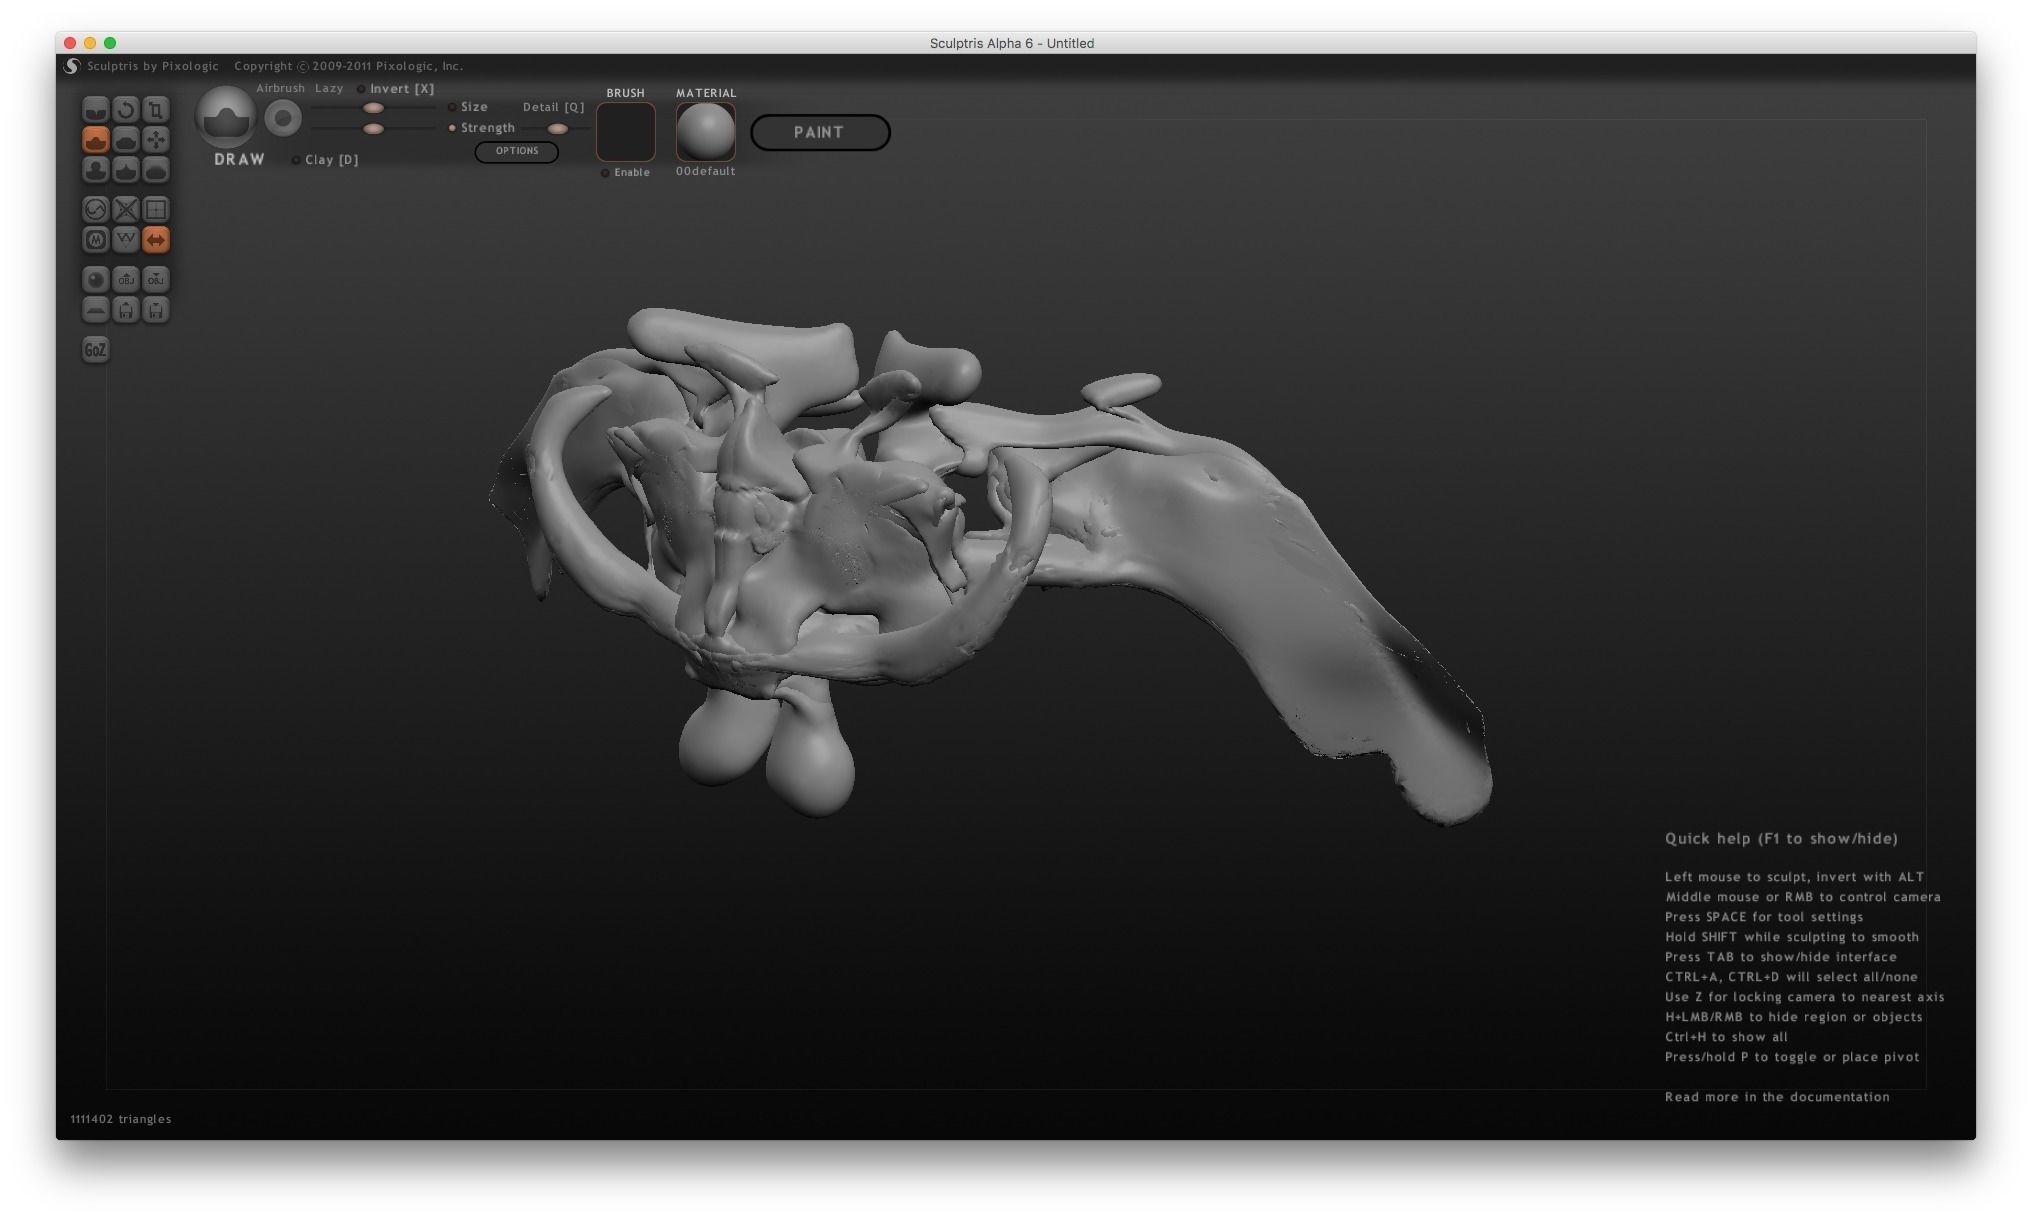Click the round airbrush mode icon
Viewport: 2032px width, 1220px height.
coord(283,119)
